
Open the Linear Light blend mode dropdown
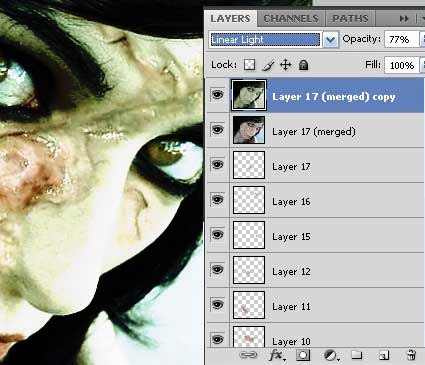pos(330,40)
